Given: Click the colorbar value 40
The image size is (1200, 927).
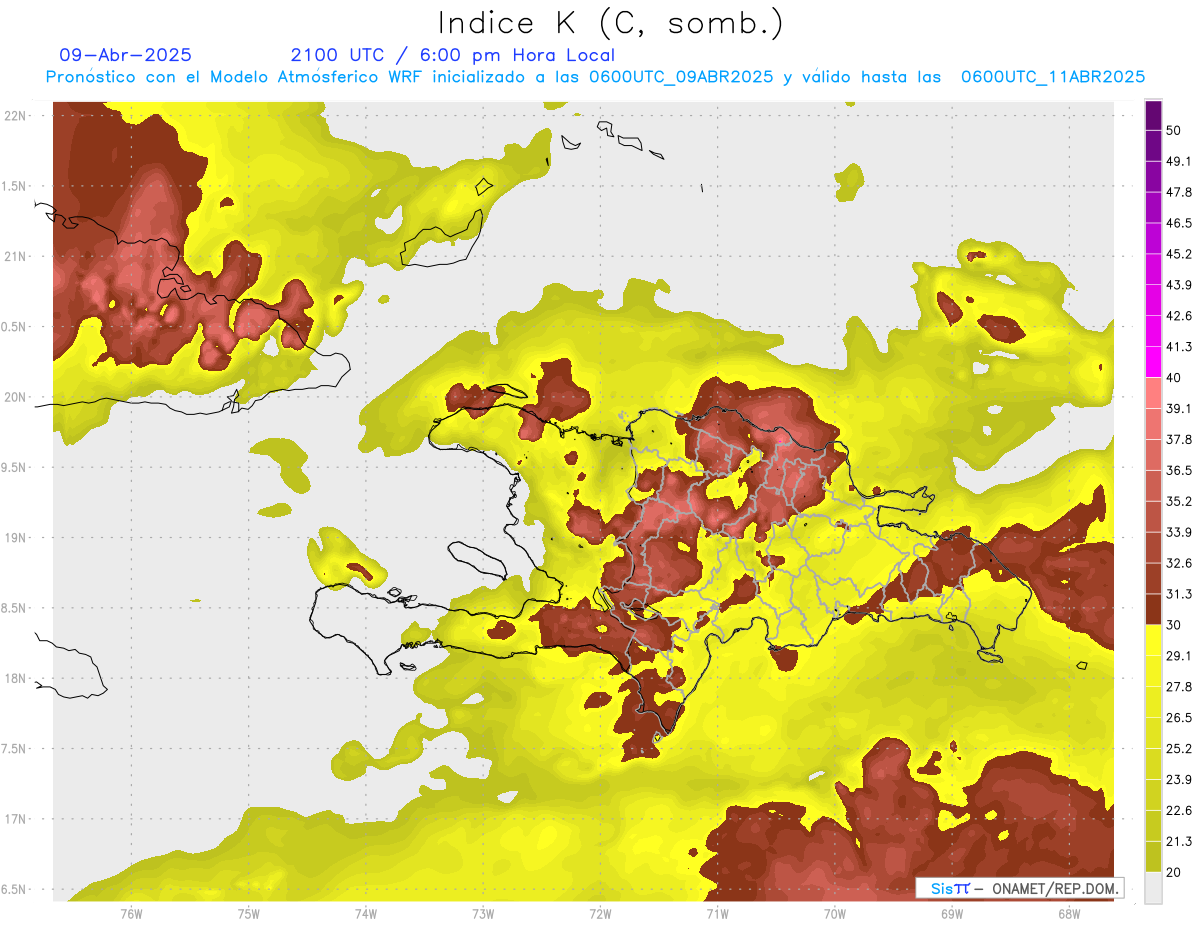Looking at the screenshot, I should click(x=1175, y=377).
